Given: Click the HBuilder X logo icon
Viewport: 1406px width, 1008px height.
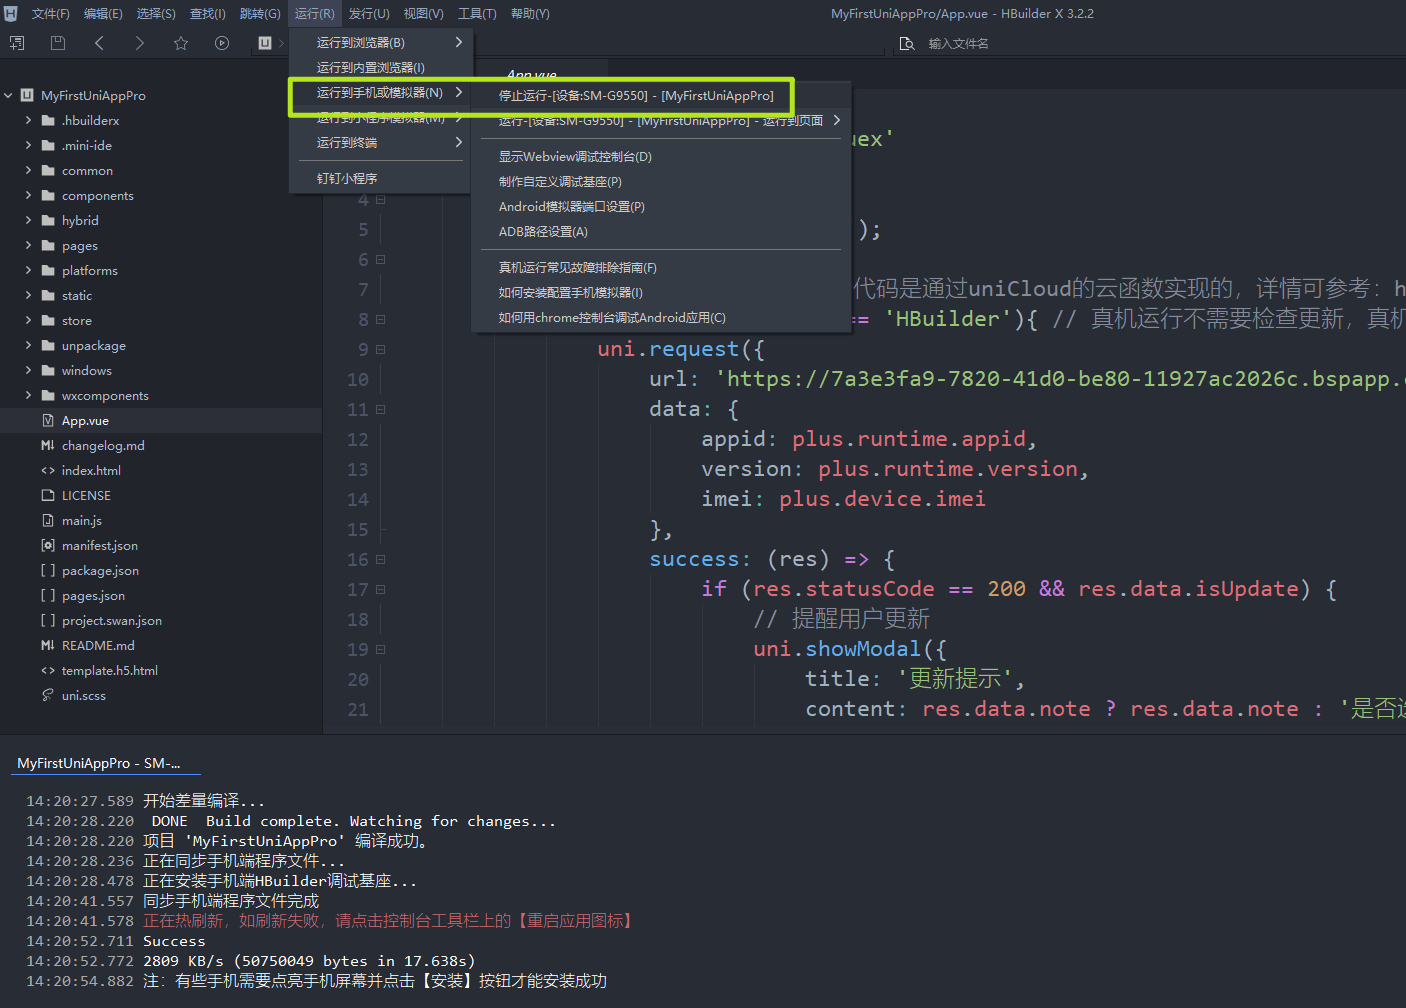Looking at the screenshot, I should coord(11,13).
